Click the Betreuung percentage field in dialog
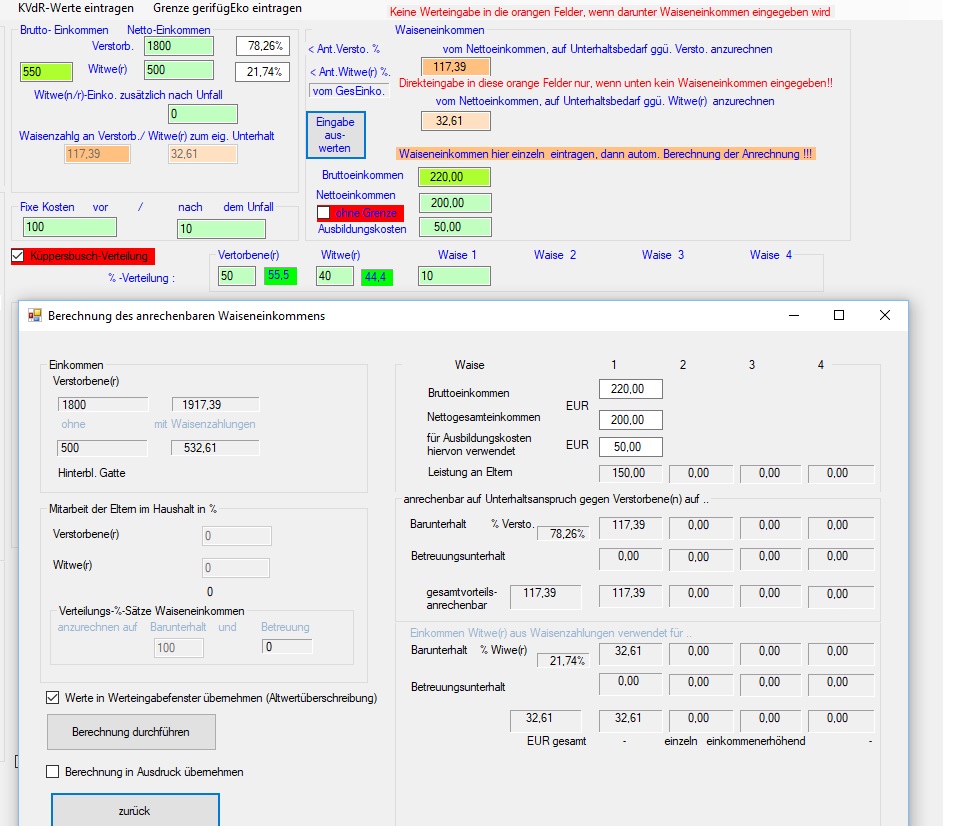Screen dimensions: 957x826 (286, 647)
